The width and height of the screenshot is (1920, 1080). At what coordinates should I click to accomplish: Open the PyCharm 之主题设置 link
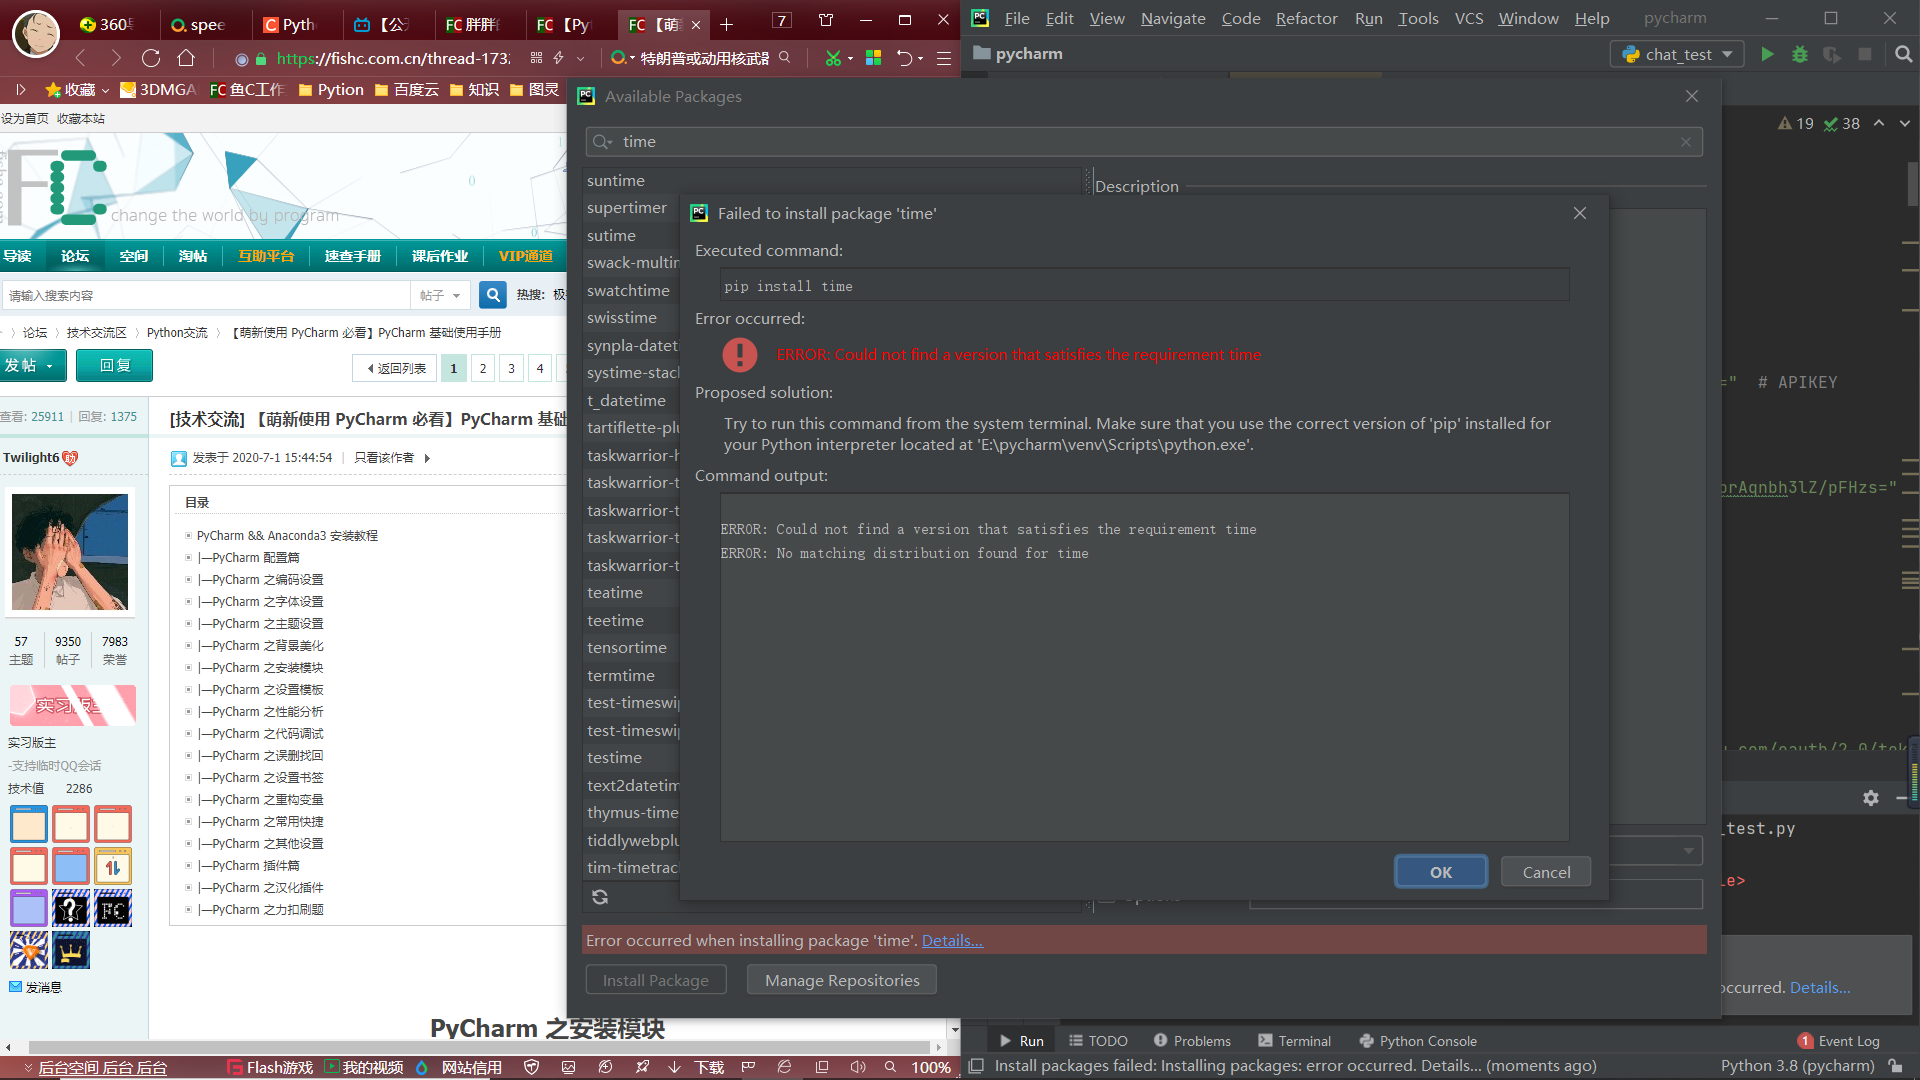[x=260, y=623]
